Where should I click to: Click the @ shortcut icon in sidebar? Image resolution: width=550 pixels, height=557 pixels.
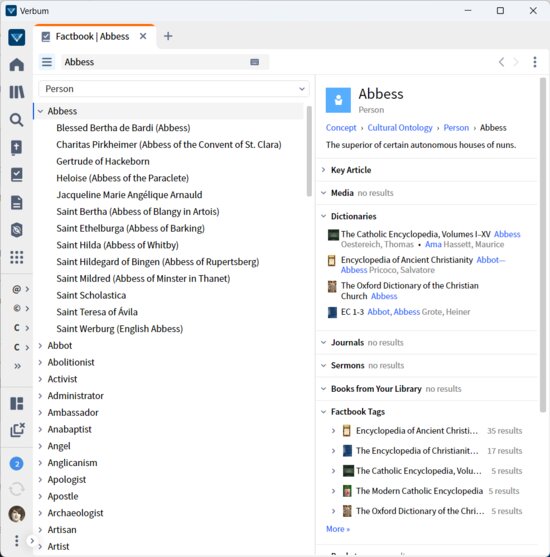click(16, 289)
